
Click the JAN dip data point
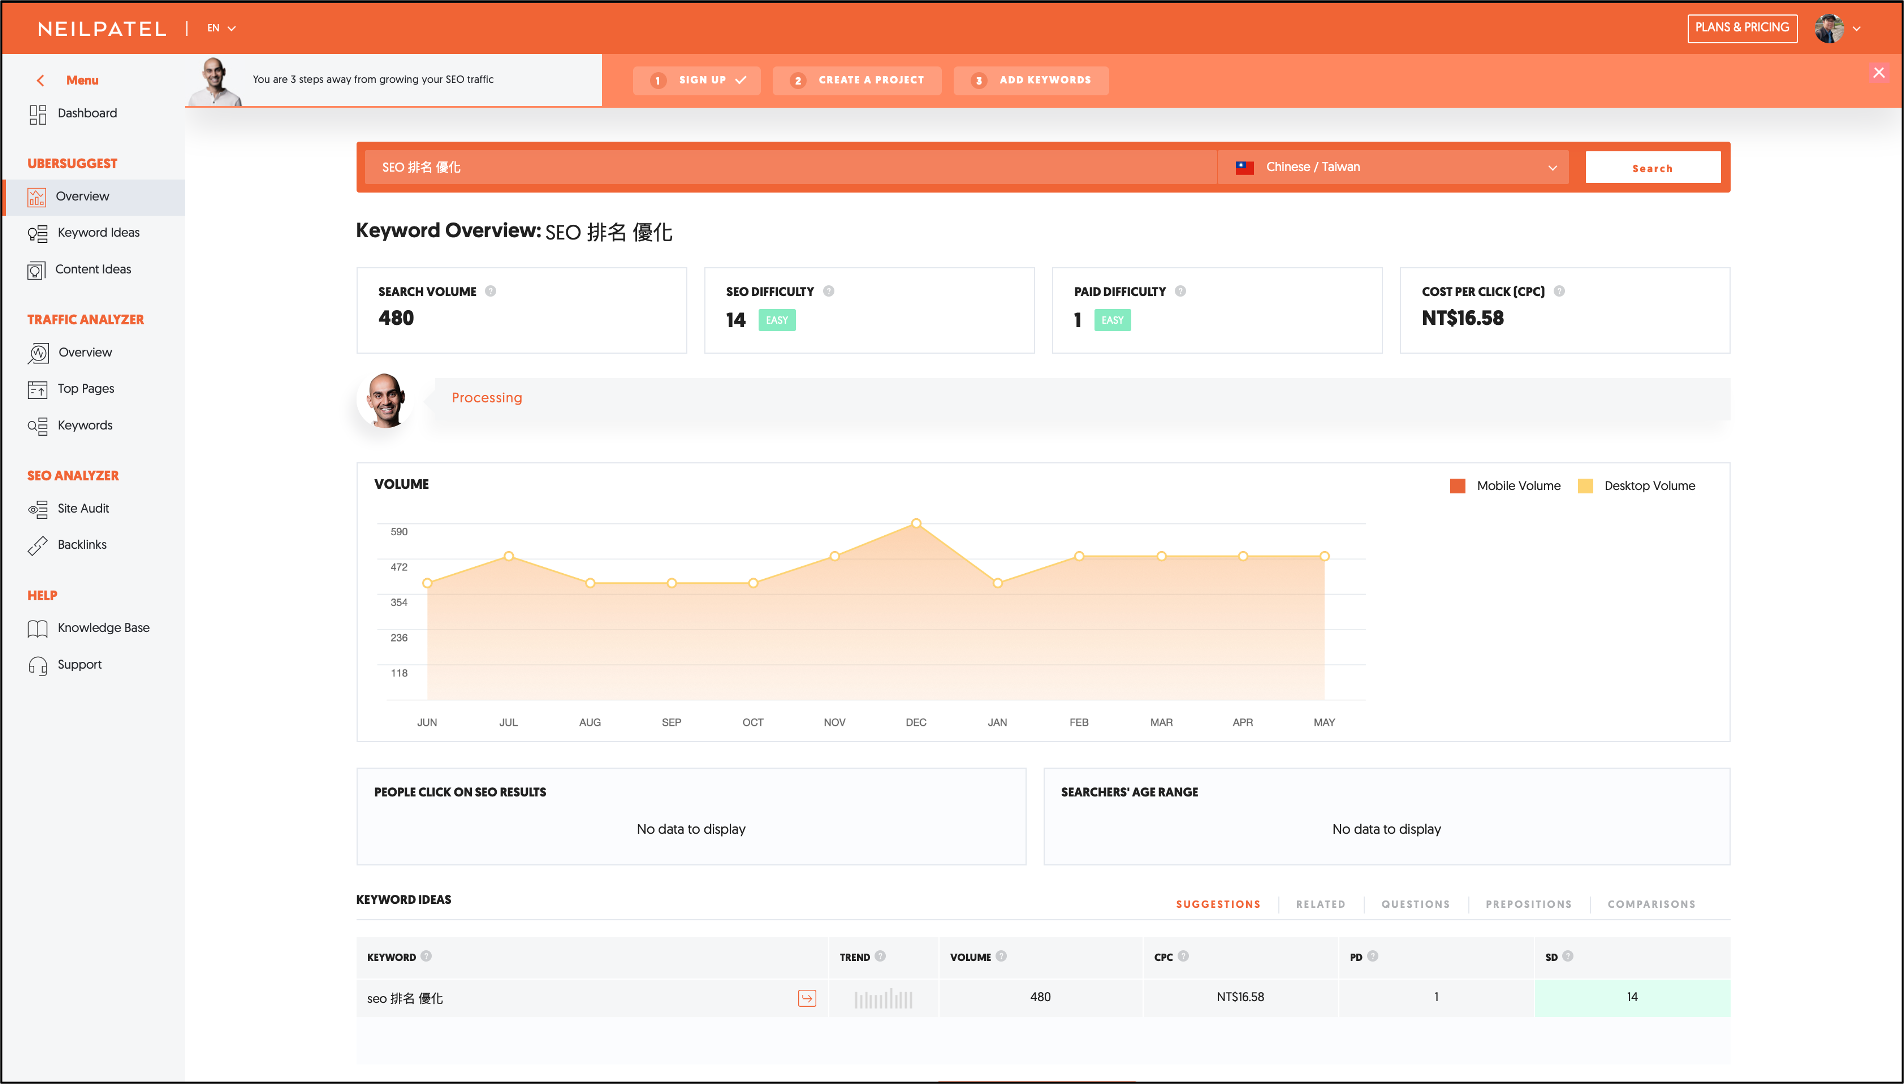[997, 583]
